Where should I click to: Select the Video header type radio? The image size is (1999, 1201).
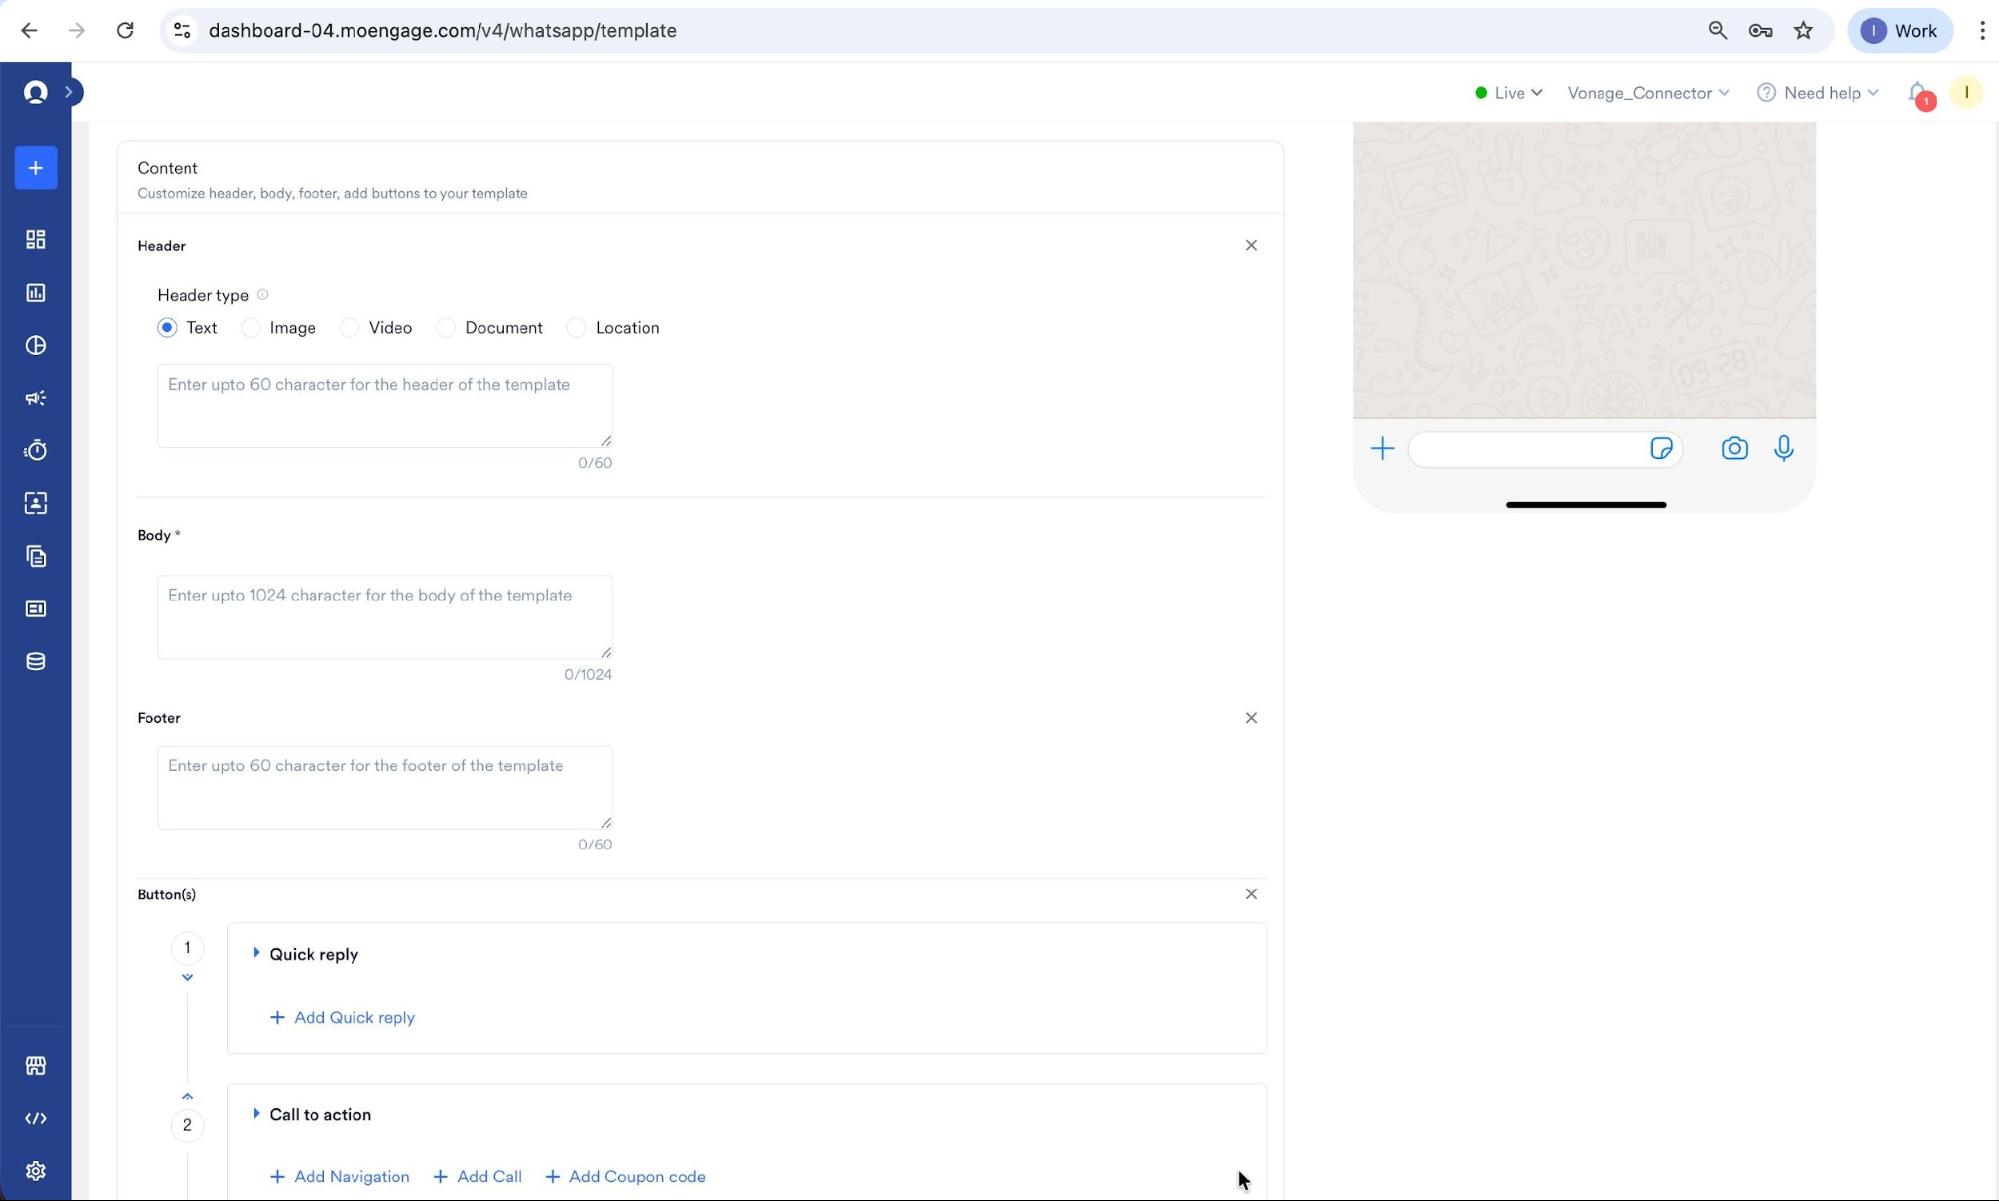(x=349, y=328)
